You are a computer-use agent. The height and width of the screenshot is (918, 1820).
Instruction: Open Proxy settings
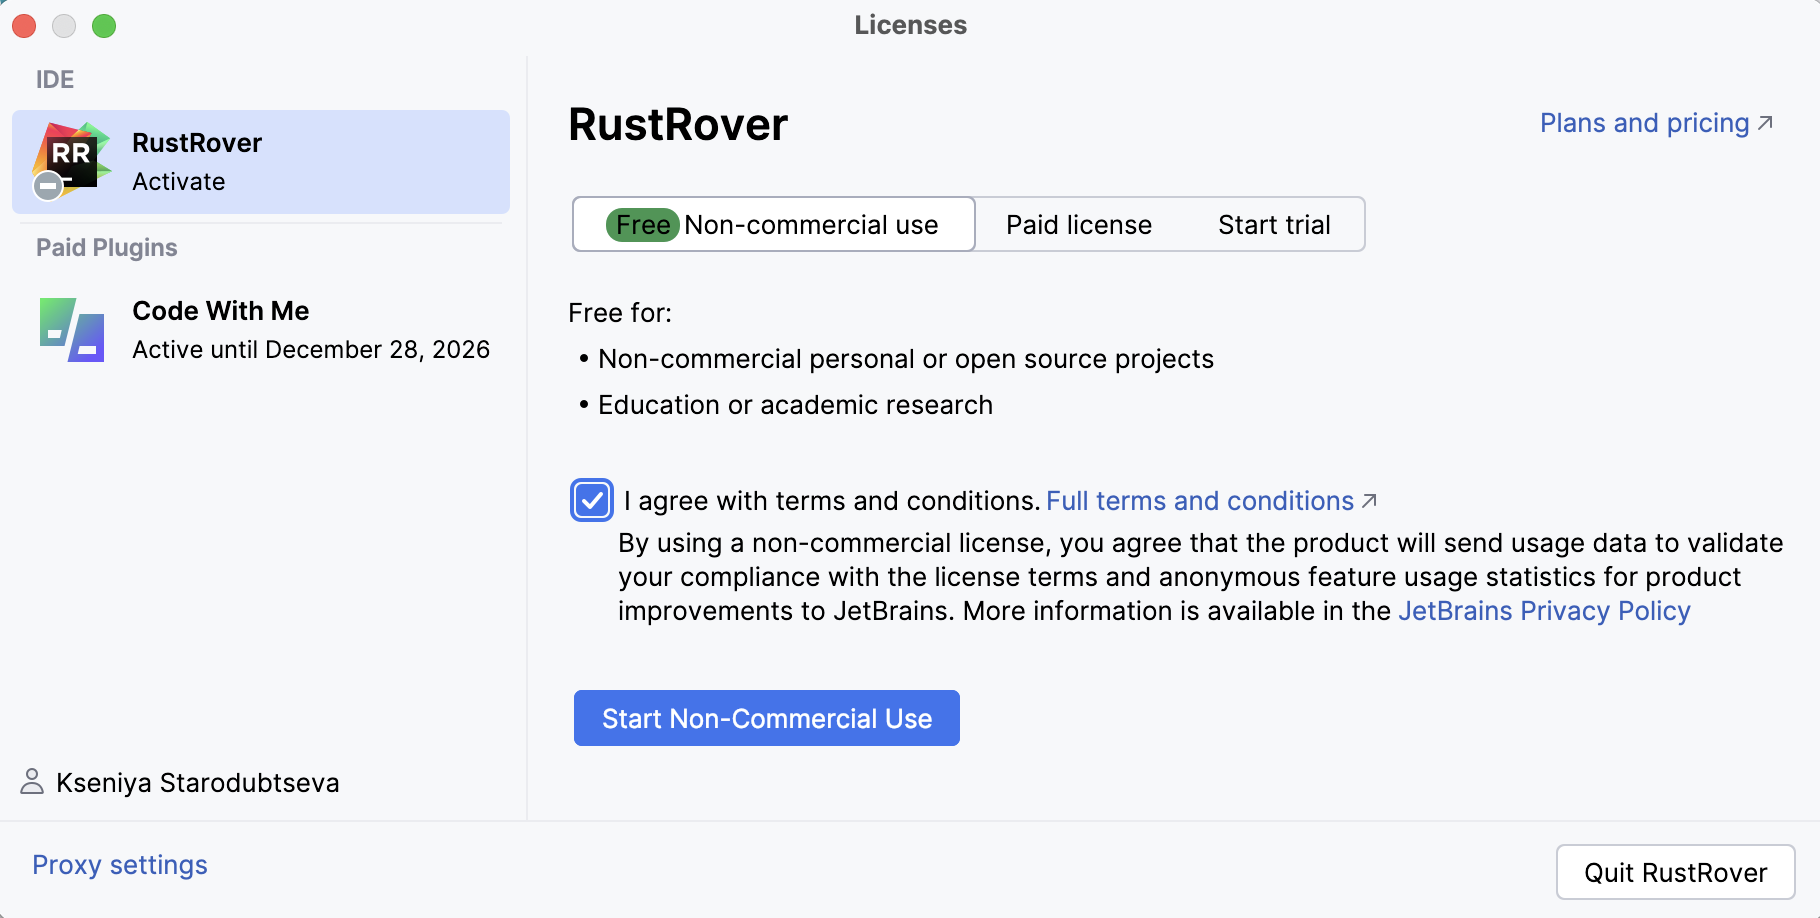click(119, 864)
